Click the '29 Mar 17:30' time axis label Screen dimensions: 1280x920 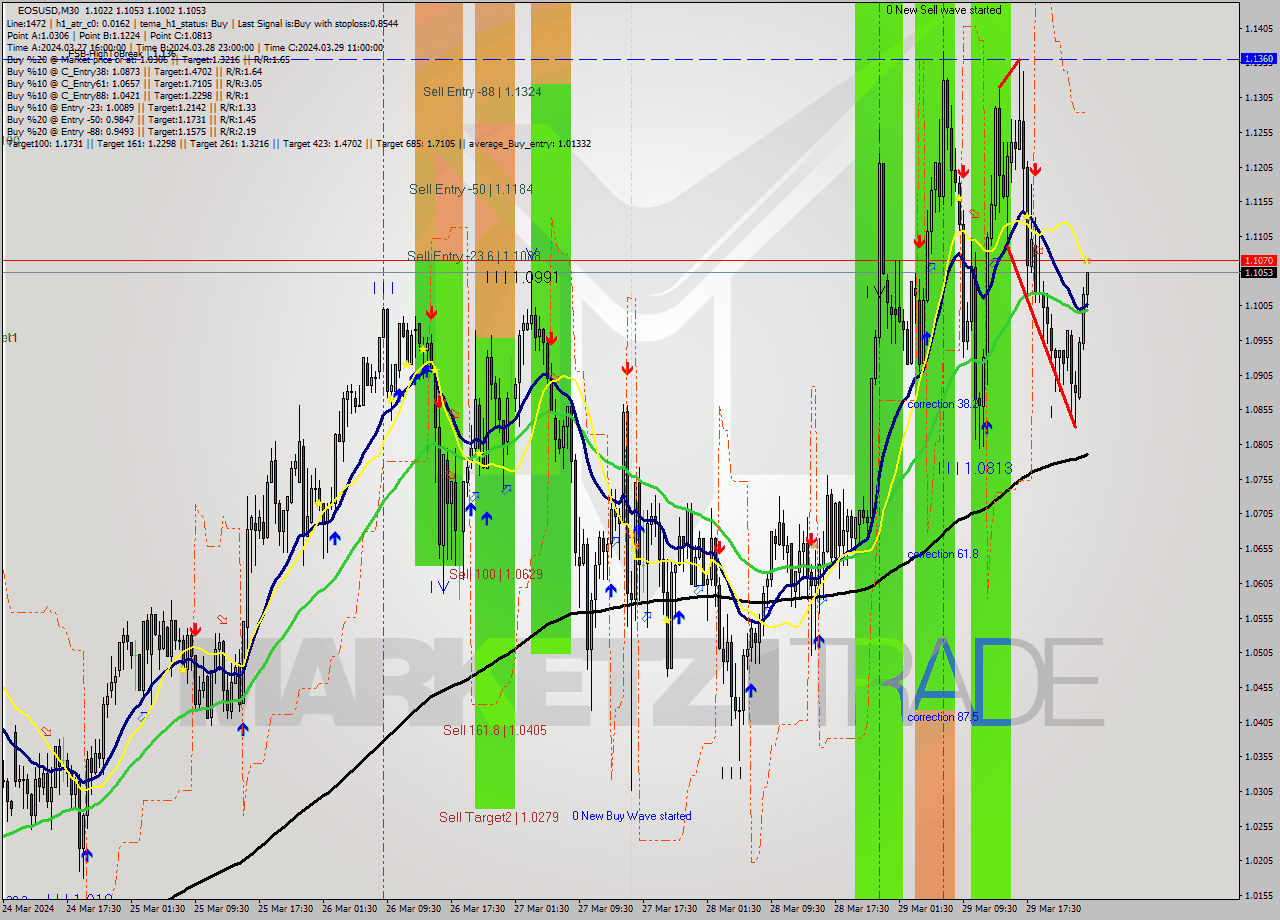(1055, 909)
